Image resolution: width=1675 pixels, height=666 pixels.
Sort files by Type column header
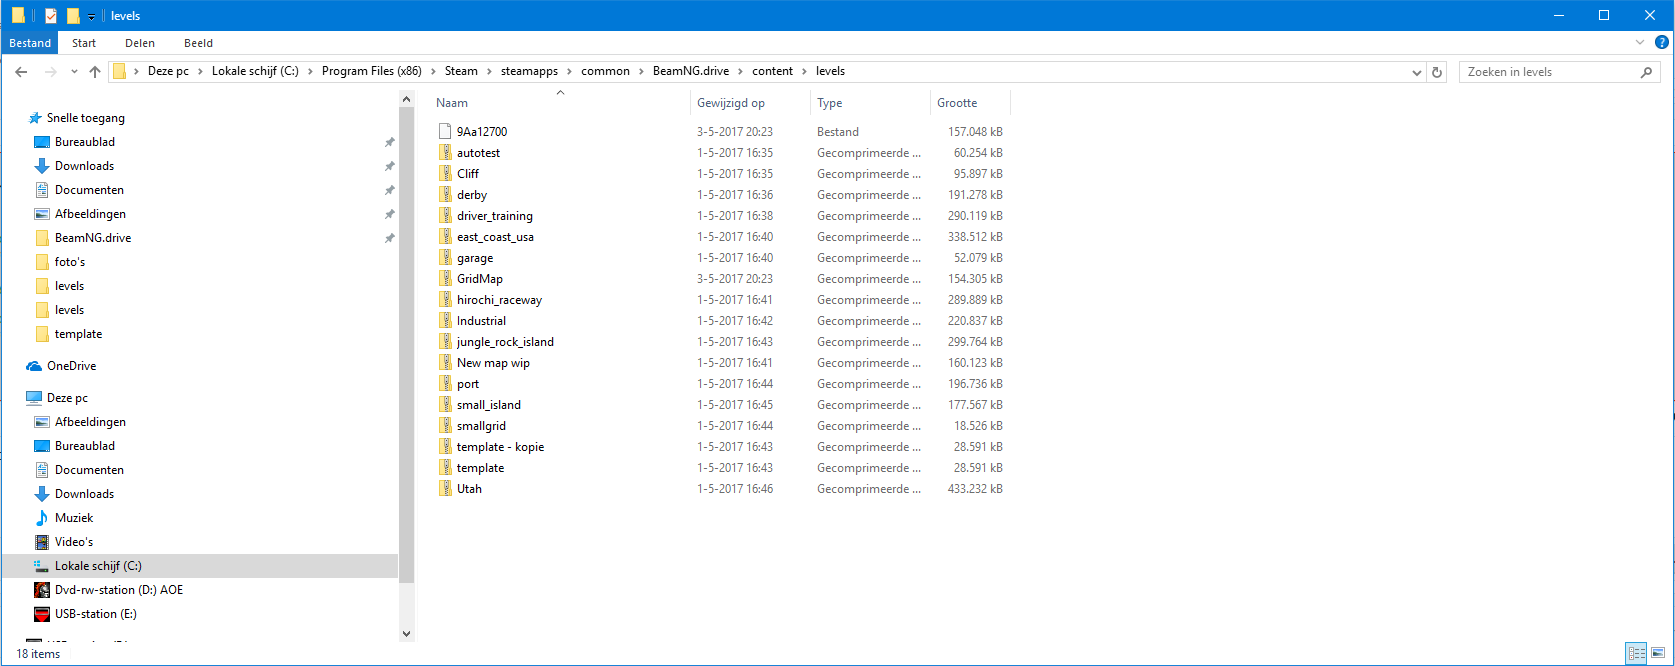(830, 103)
